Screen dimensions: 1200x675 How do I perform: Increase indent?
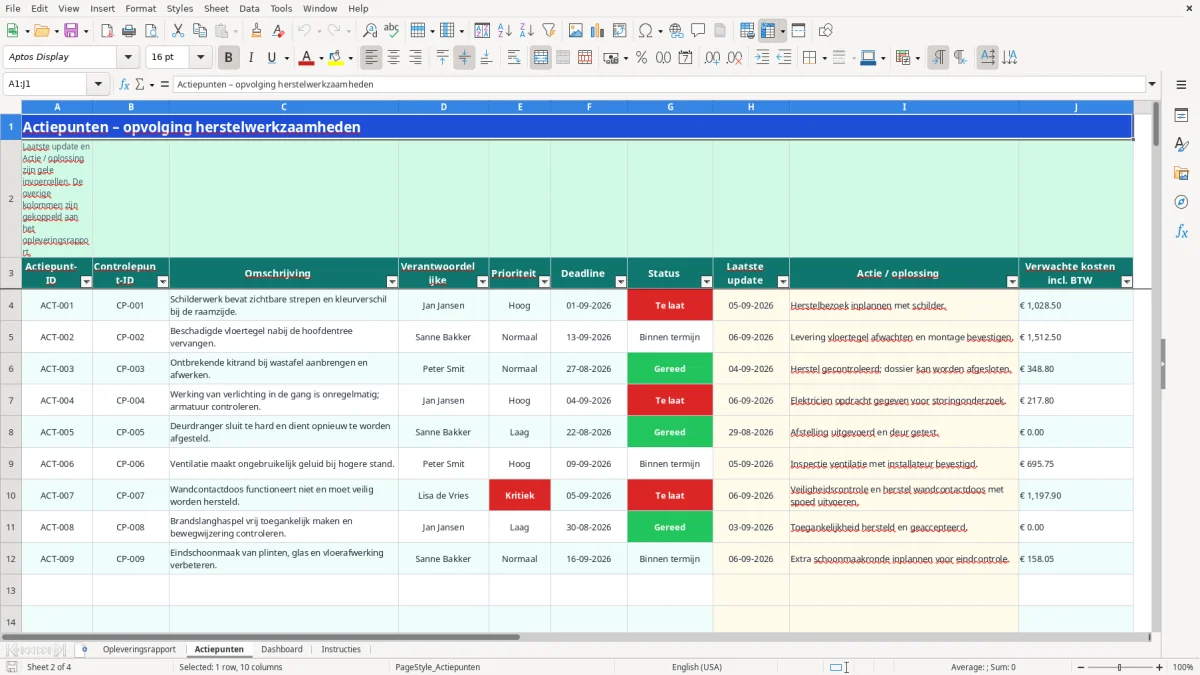click(x=762, y=58)
